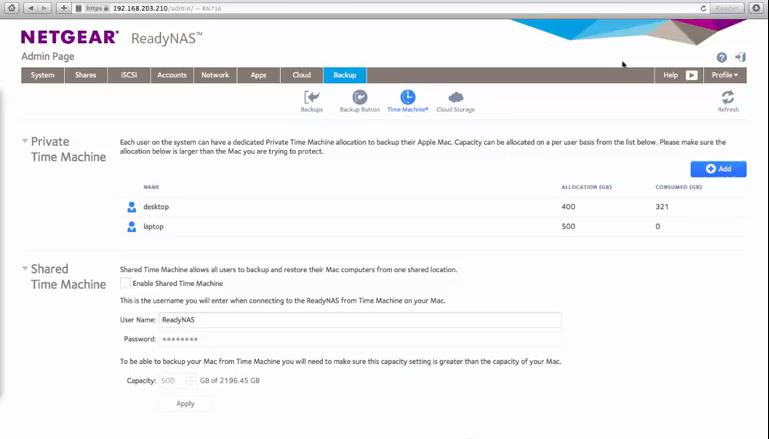Click the Add button

point(718,169)
